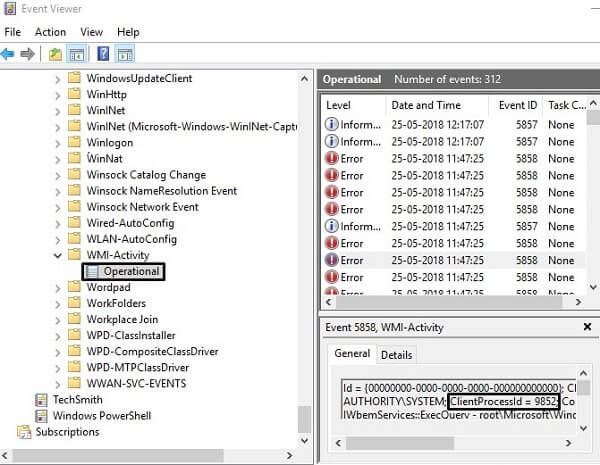Open the Help menu
The width and height of the screenshot is (600, 465).
(128, 32)
